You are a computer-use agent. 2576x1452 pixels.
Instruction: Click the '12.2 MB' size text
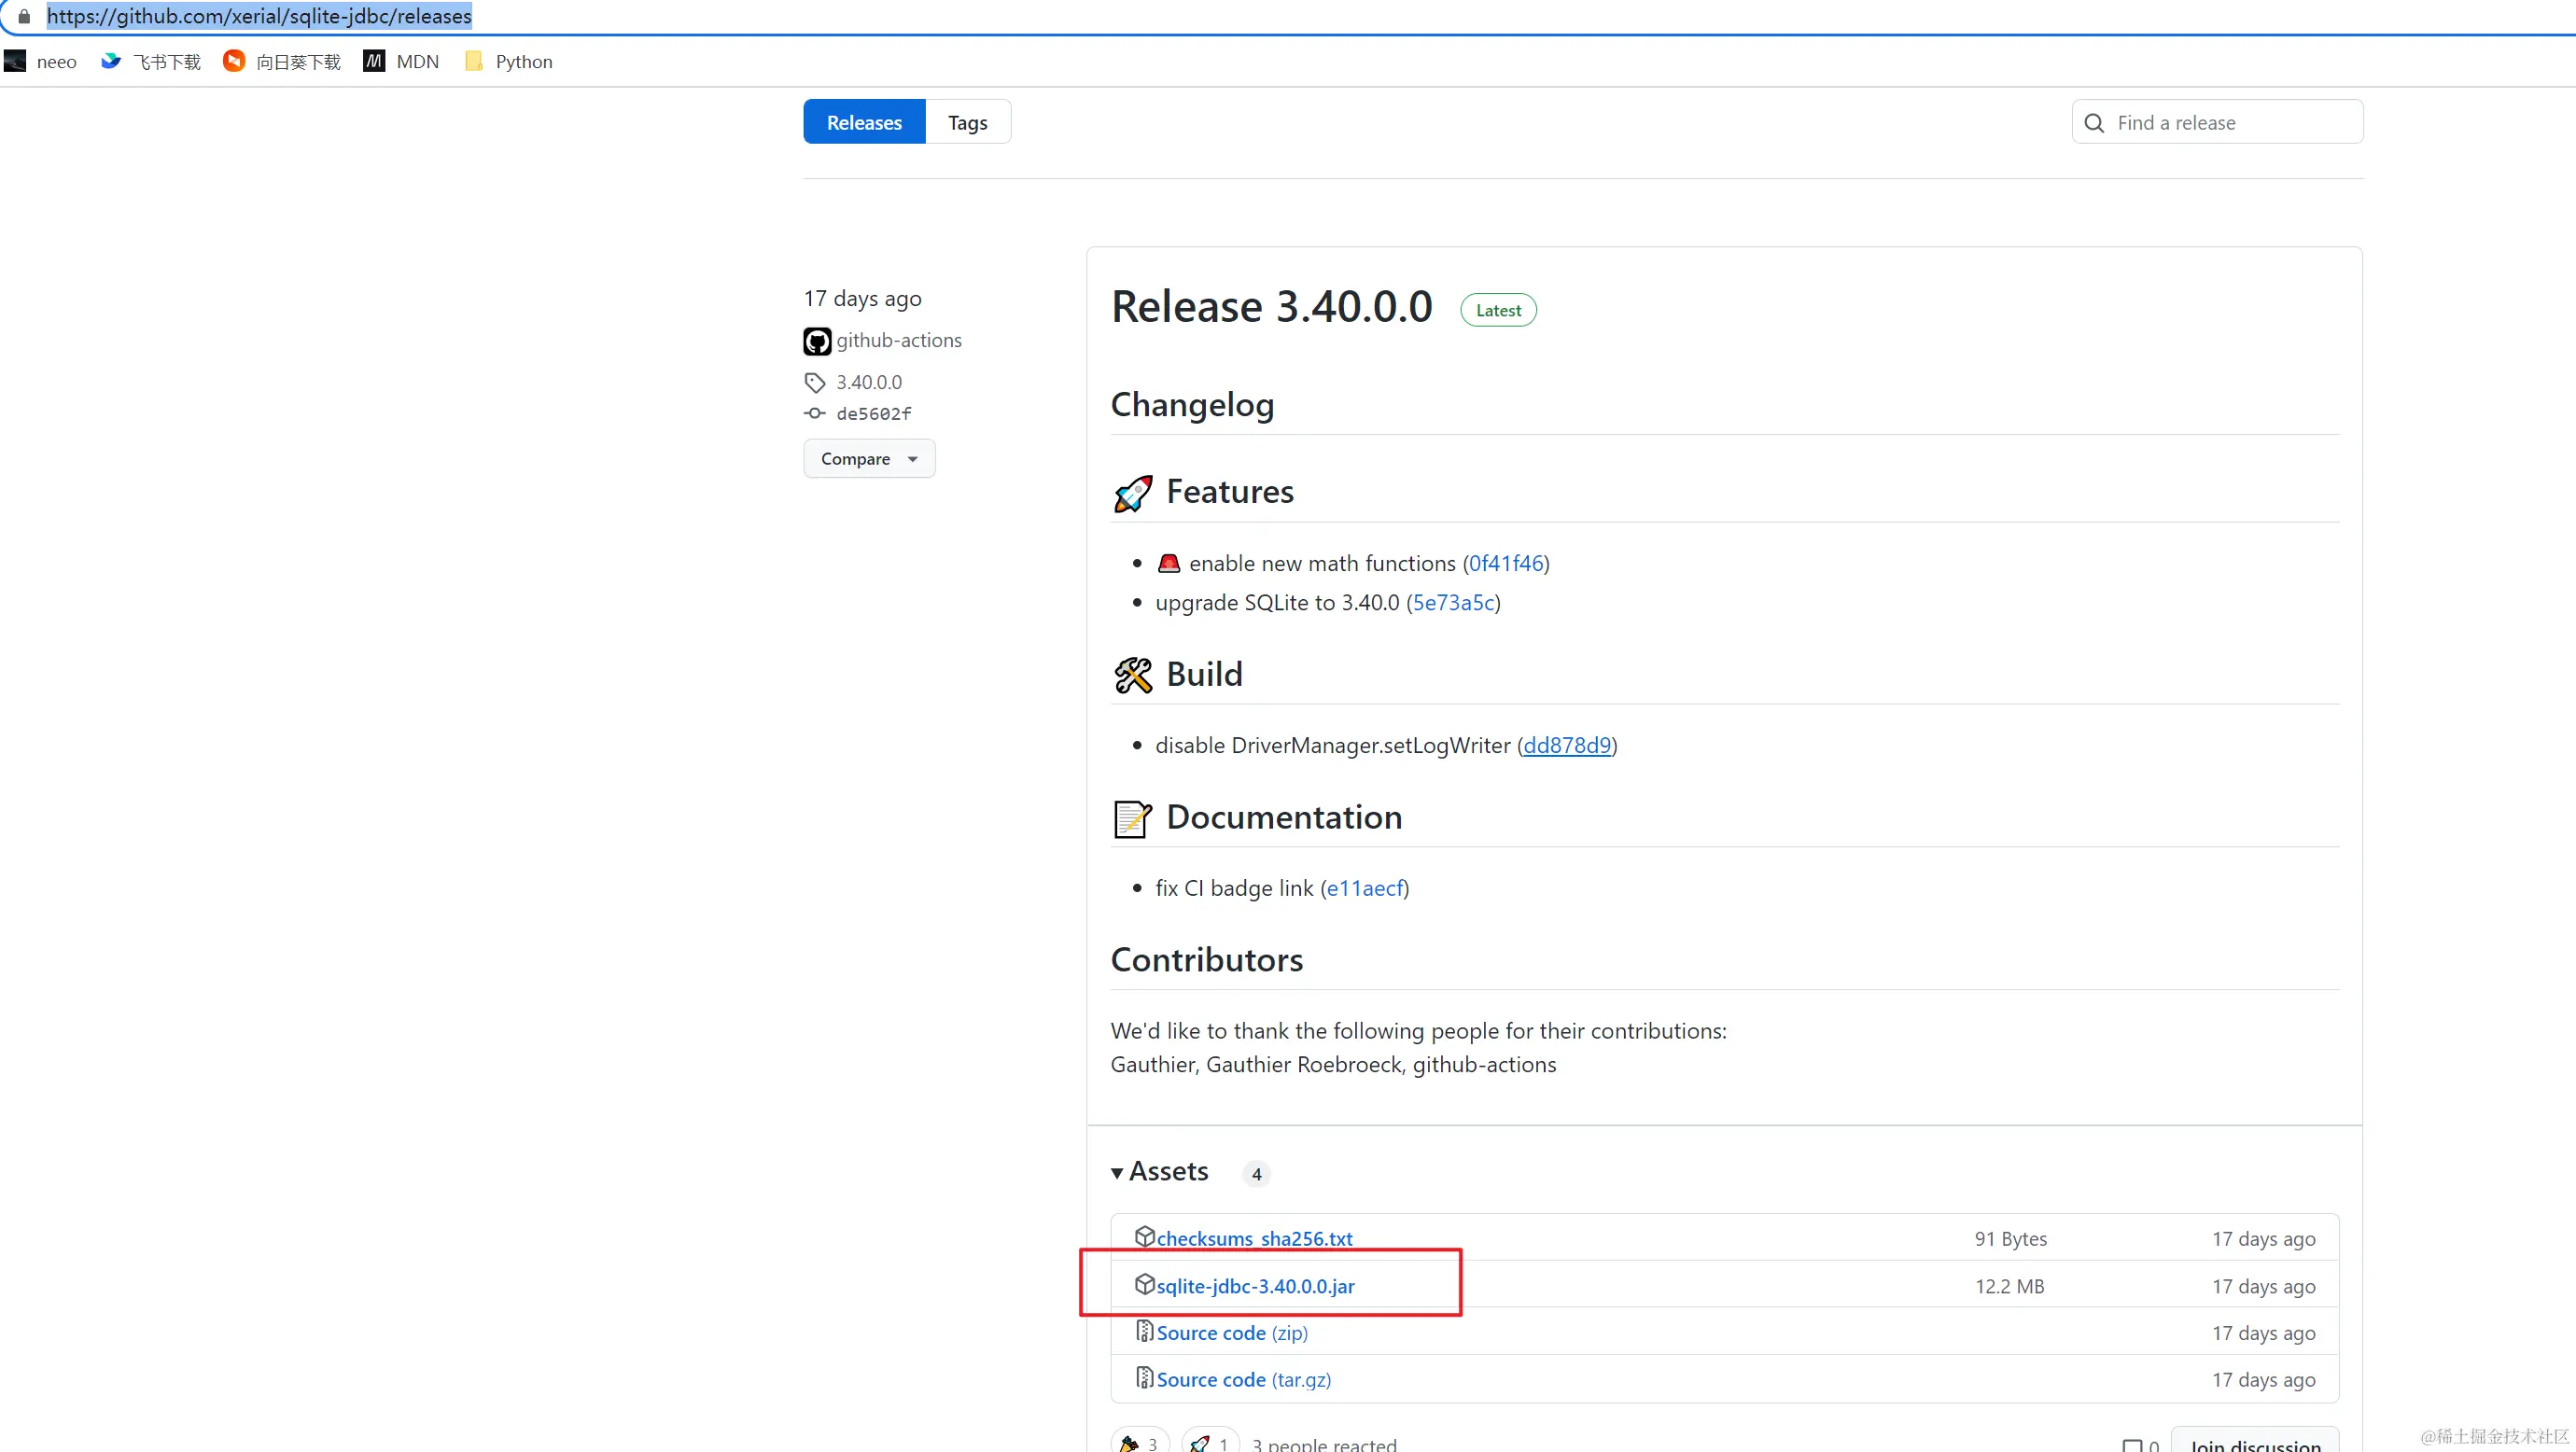2009,1286
